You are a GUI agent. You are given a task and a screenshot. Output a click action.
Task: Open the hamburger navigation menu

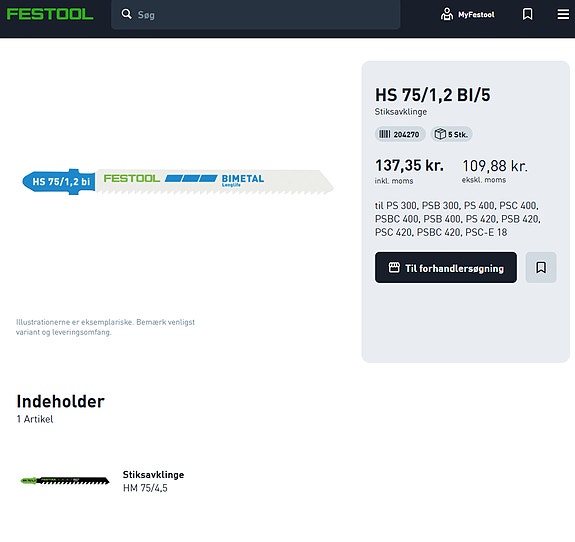pos(563,14)
